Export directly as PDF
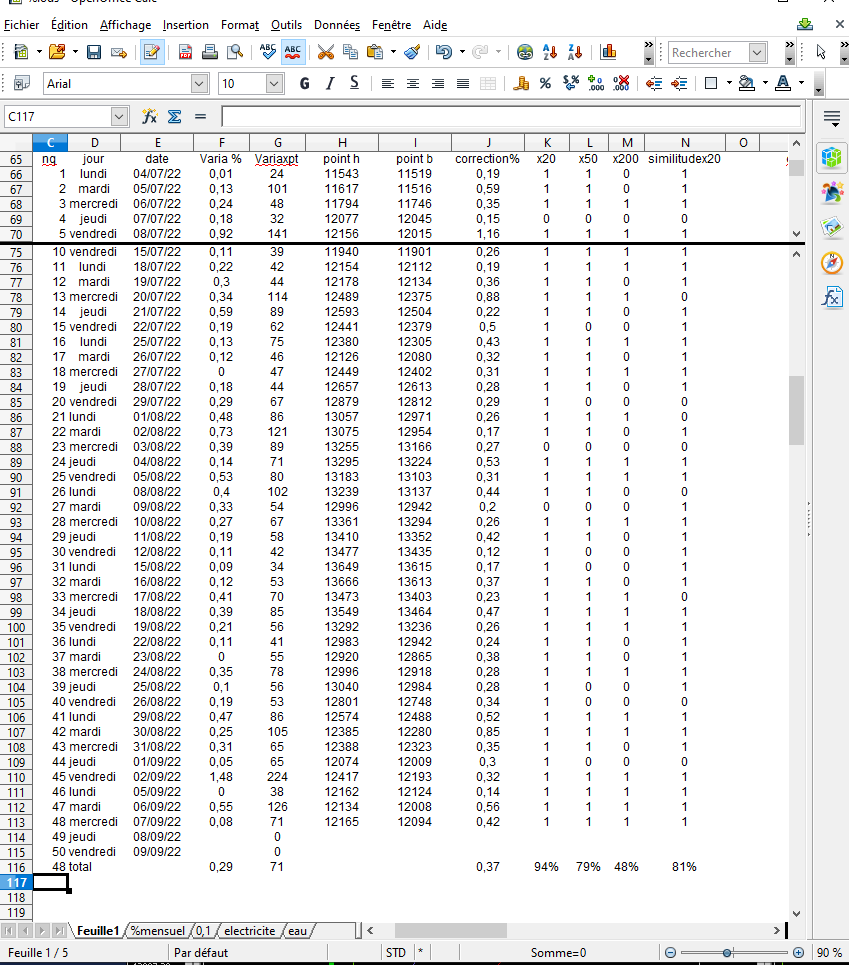Screen dimensions: 849x965 point(186,52)
